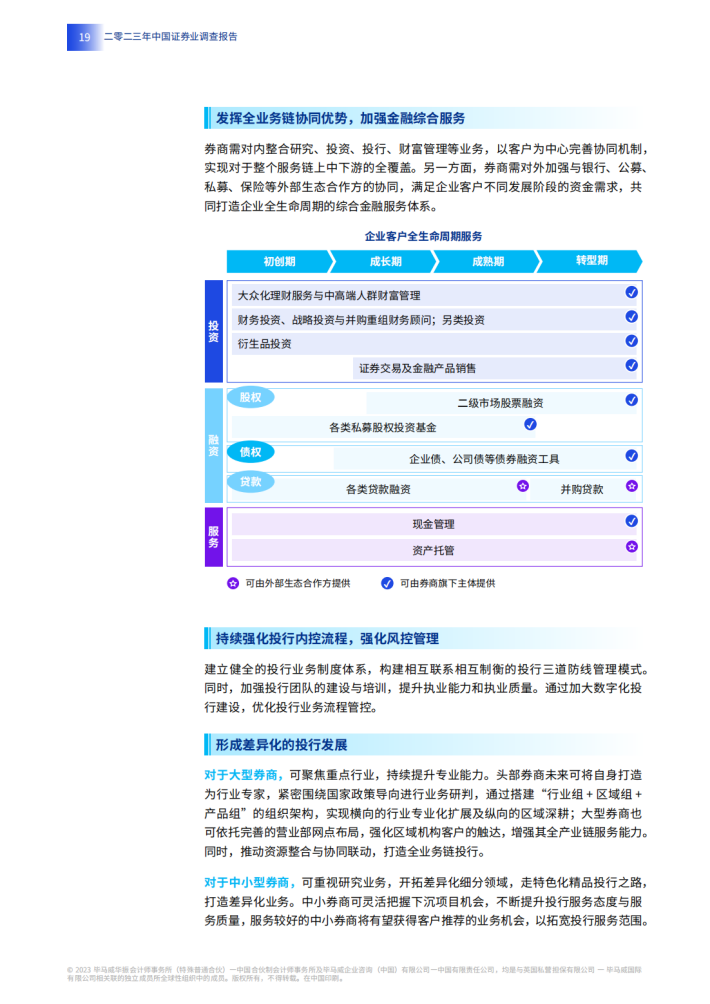Click the text 衍生品投资

pos(264,344)
